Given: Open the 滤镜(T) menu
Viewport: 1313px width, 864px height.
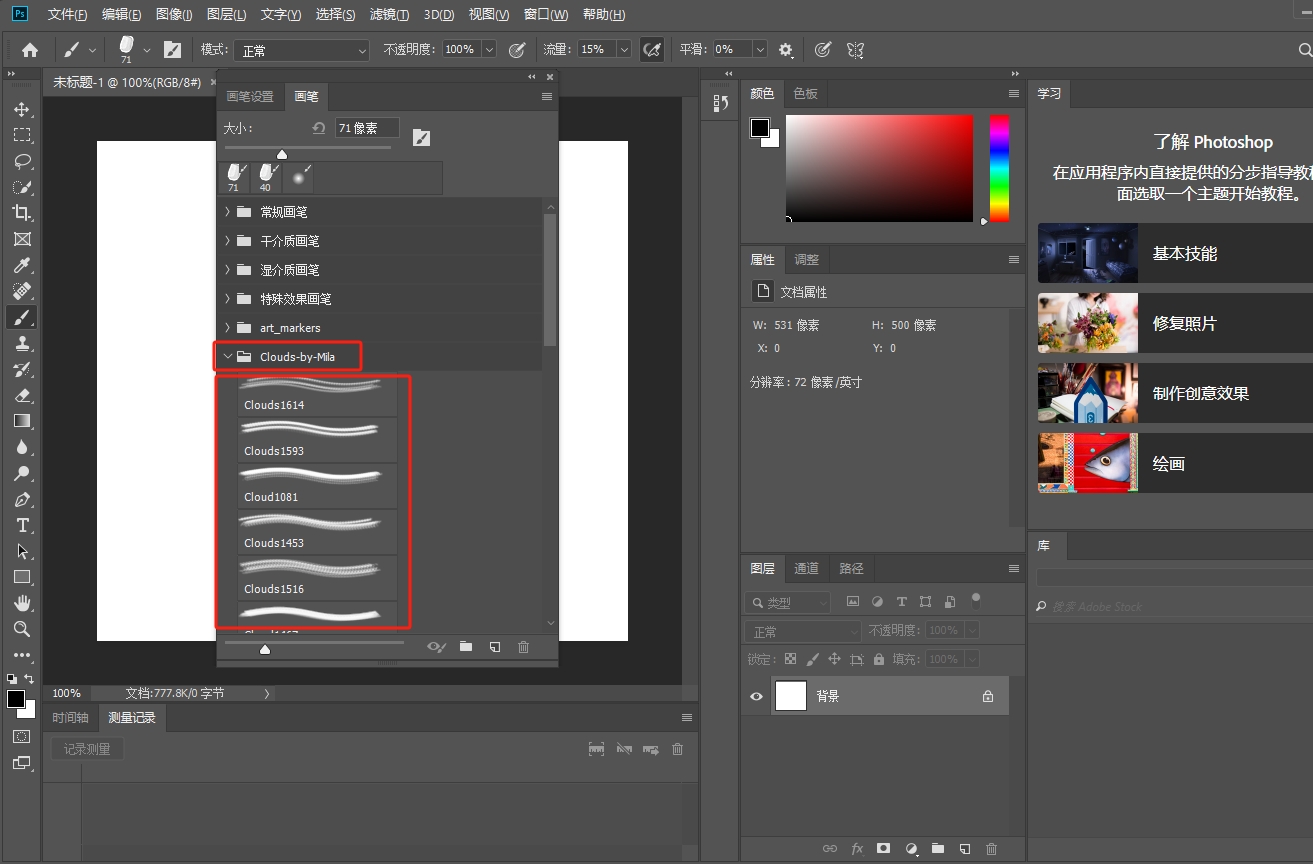Looking at the screenshot, I should point(389,15).
